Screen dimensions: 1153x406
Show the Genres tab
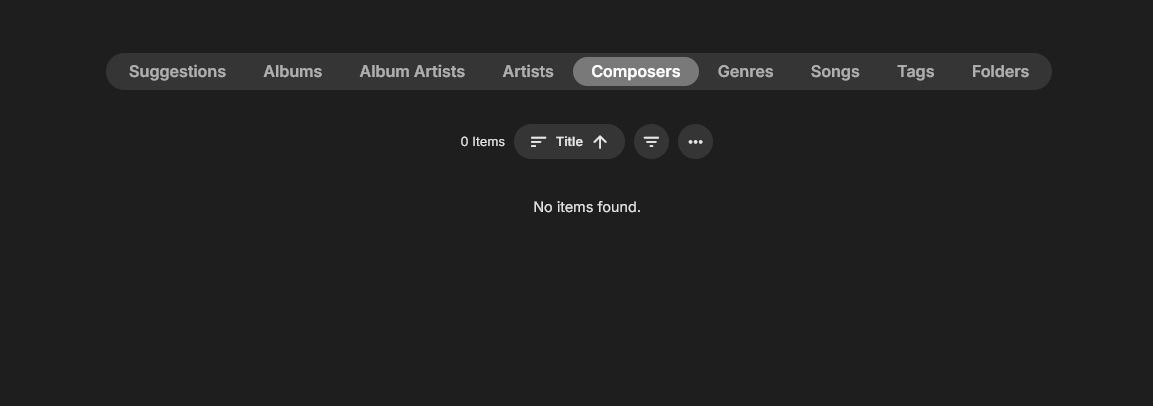[745, 72]
